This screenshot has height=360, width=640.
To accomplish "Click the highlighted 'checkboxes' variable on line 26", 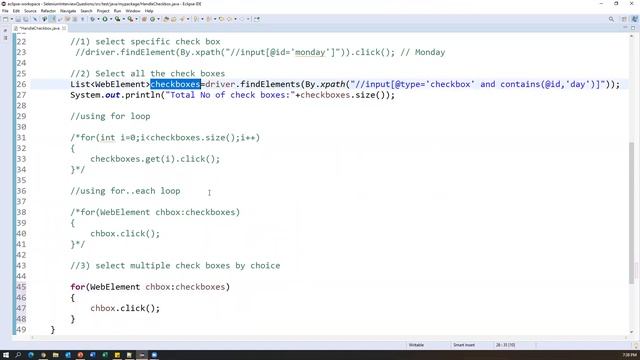I will pos(176,84).
